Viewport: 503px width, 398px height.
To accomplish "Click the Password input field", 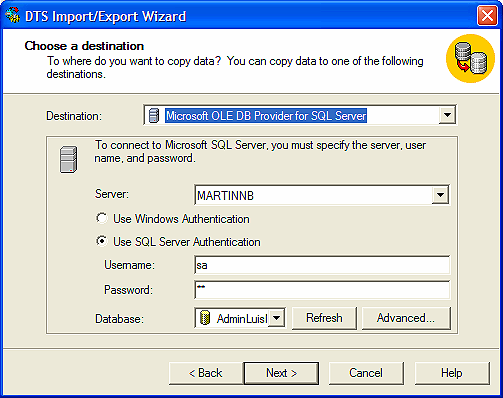I will [x=322, y=290].
